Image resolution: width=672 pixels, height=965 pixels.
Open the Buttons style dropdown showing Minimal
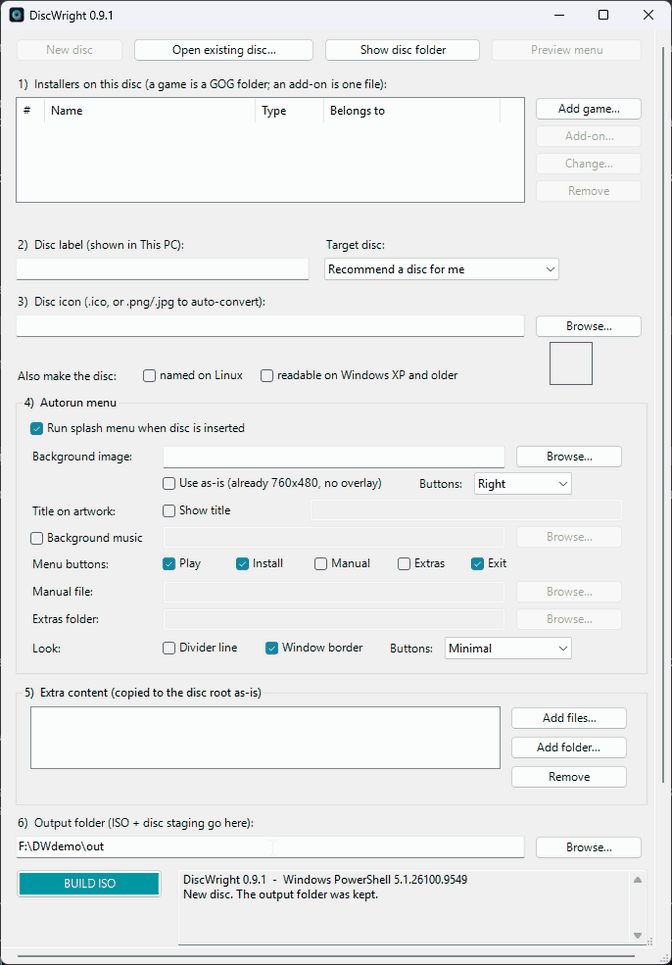pyautogui.click(x=508, y=648)
